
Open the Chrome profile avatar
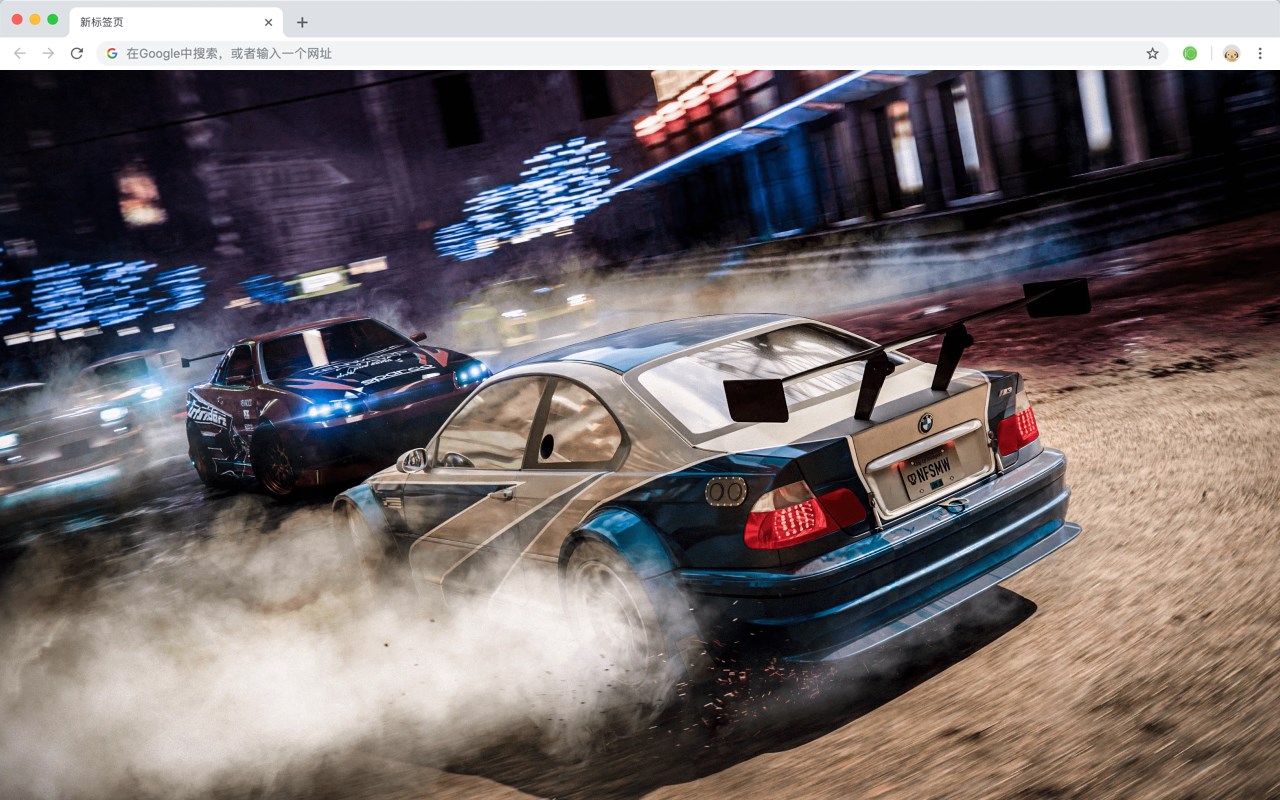[x=1231, y=53]
